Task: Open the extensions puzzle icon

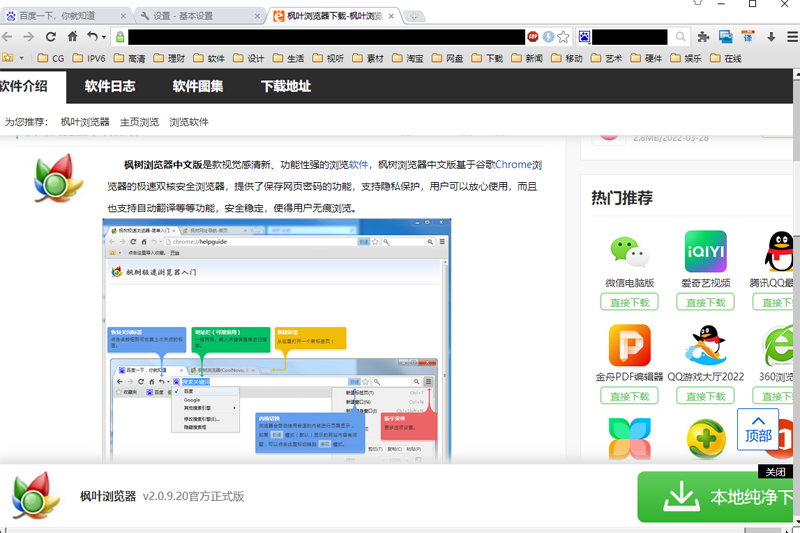Action: [704, 37]
